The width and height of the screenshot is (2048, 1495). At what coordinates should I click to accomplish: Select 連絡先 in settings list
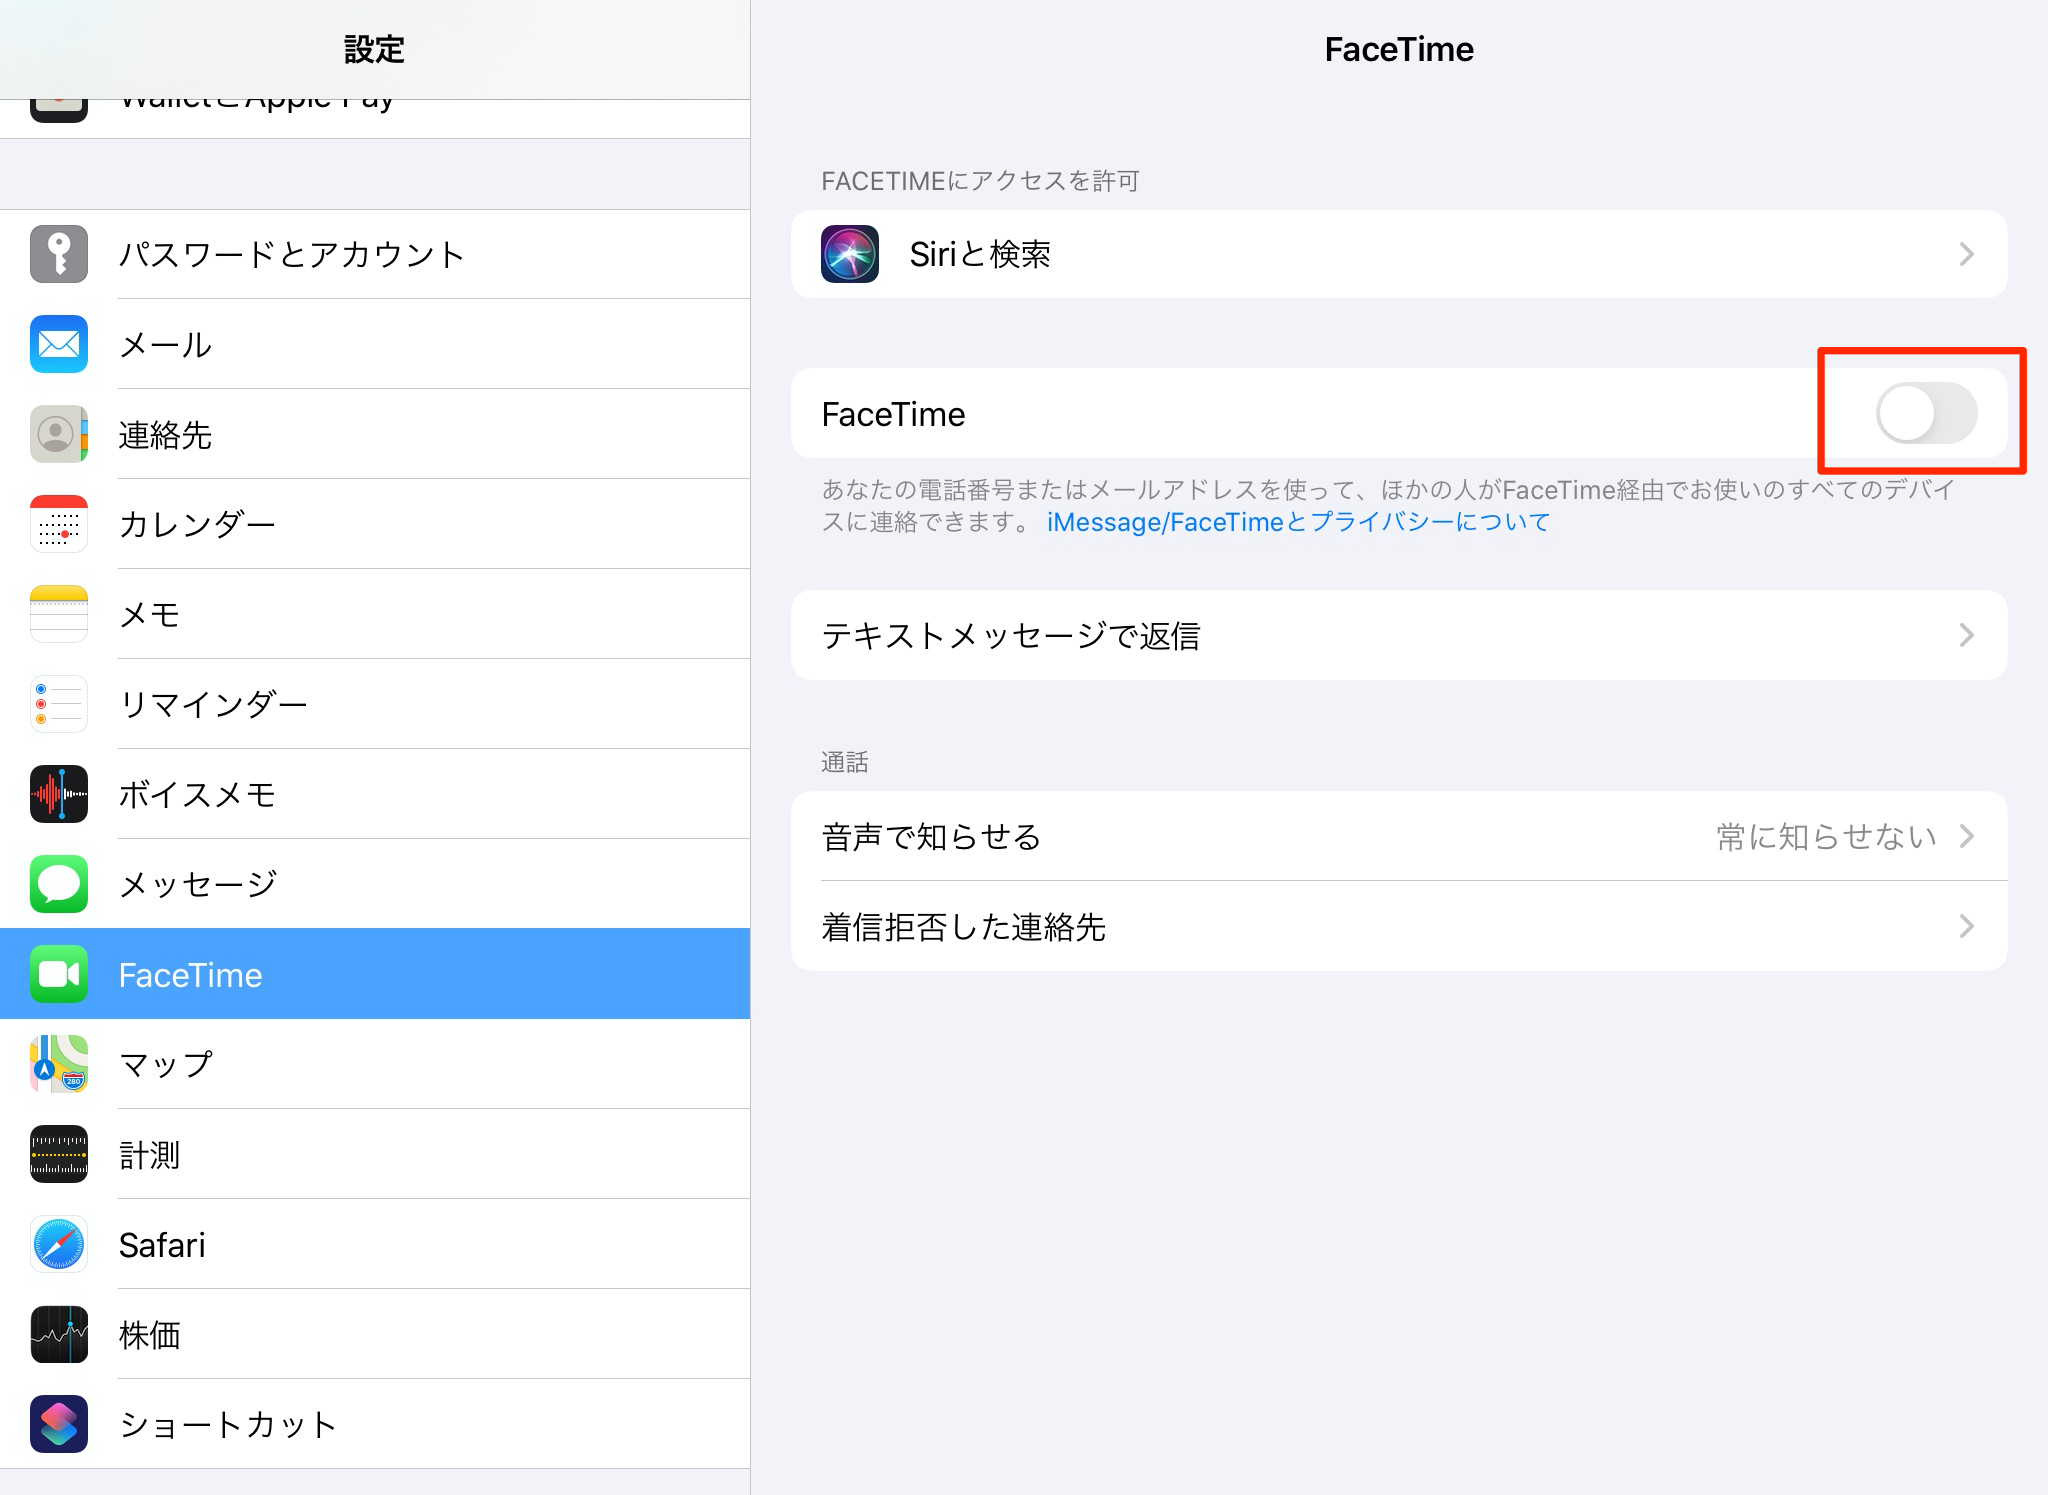[x=375, y=434]
